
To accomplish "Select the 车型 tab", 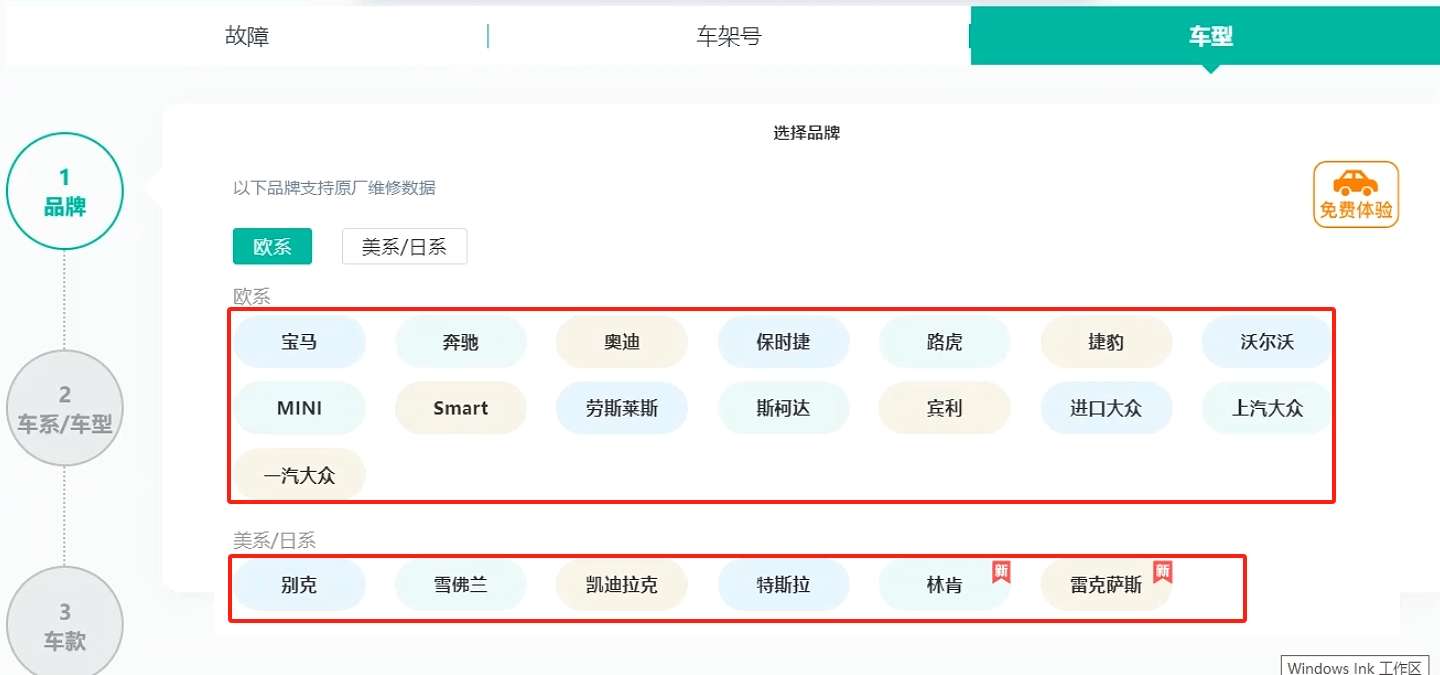I will tap(1209, 36).
